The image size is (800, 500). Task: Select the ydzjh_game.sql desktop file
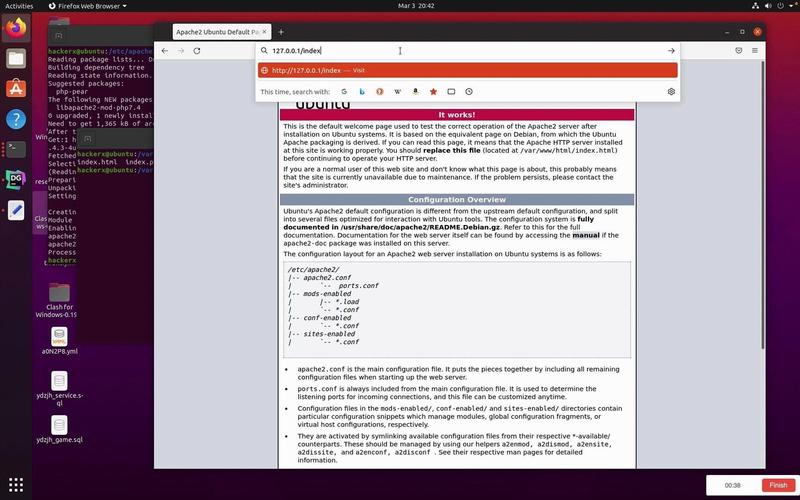(x=60, y=429)
